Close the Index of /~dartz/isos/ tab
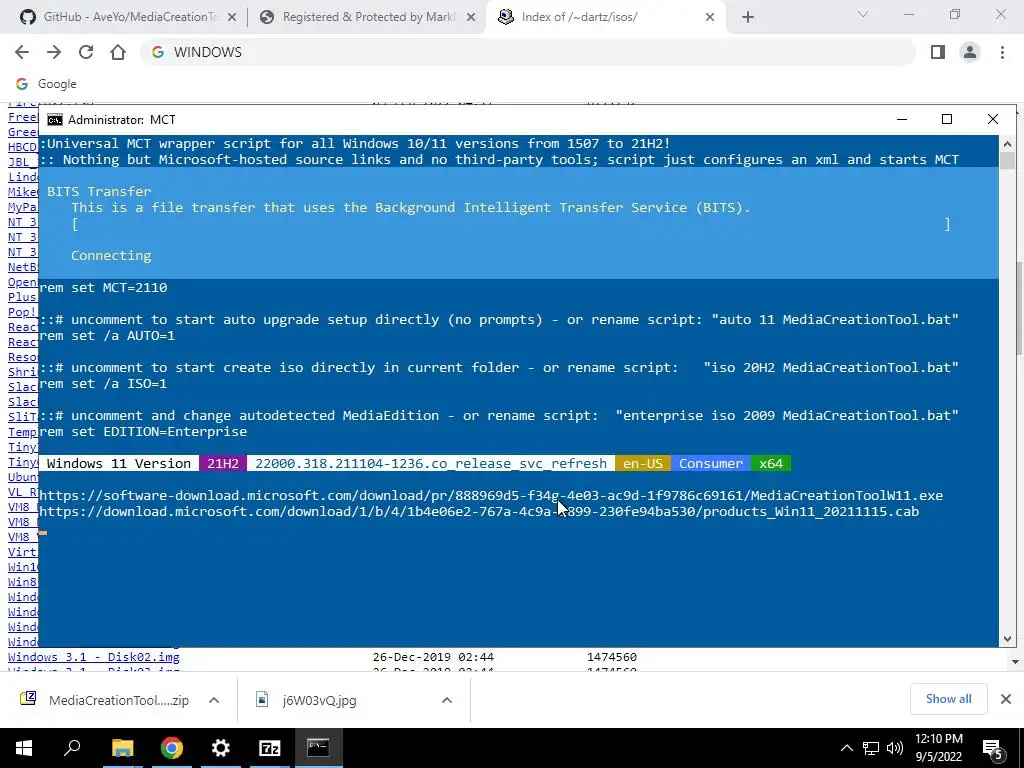1024x768 pixels. 710,18
